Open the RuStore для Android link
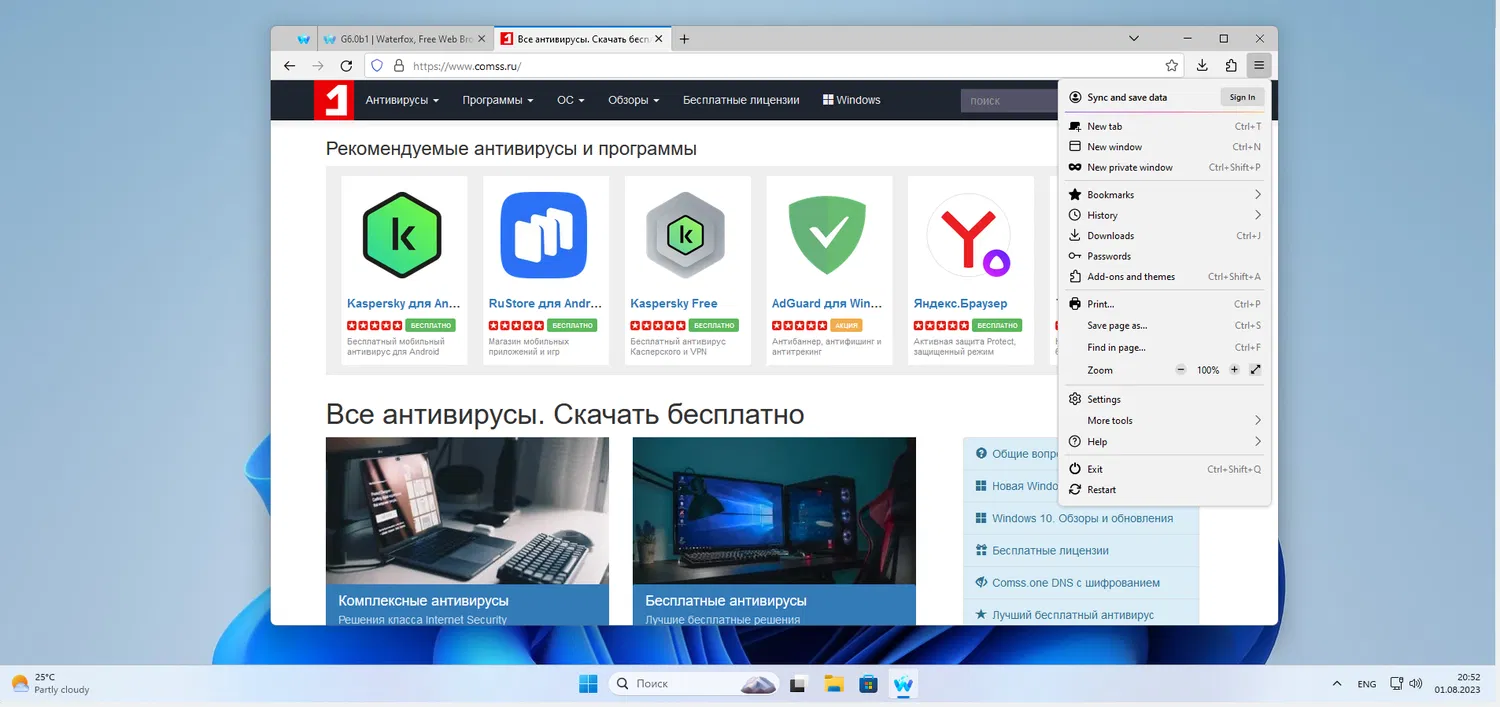Viewport: 1500px width, 707px height. [x=545, y=303]
